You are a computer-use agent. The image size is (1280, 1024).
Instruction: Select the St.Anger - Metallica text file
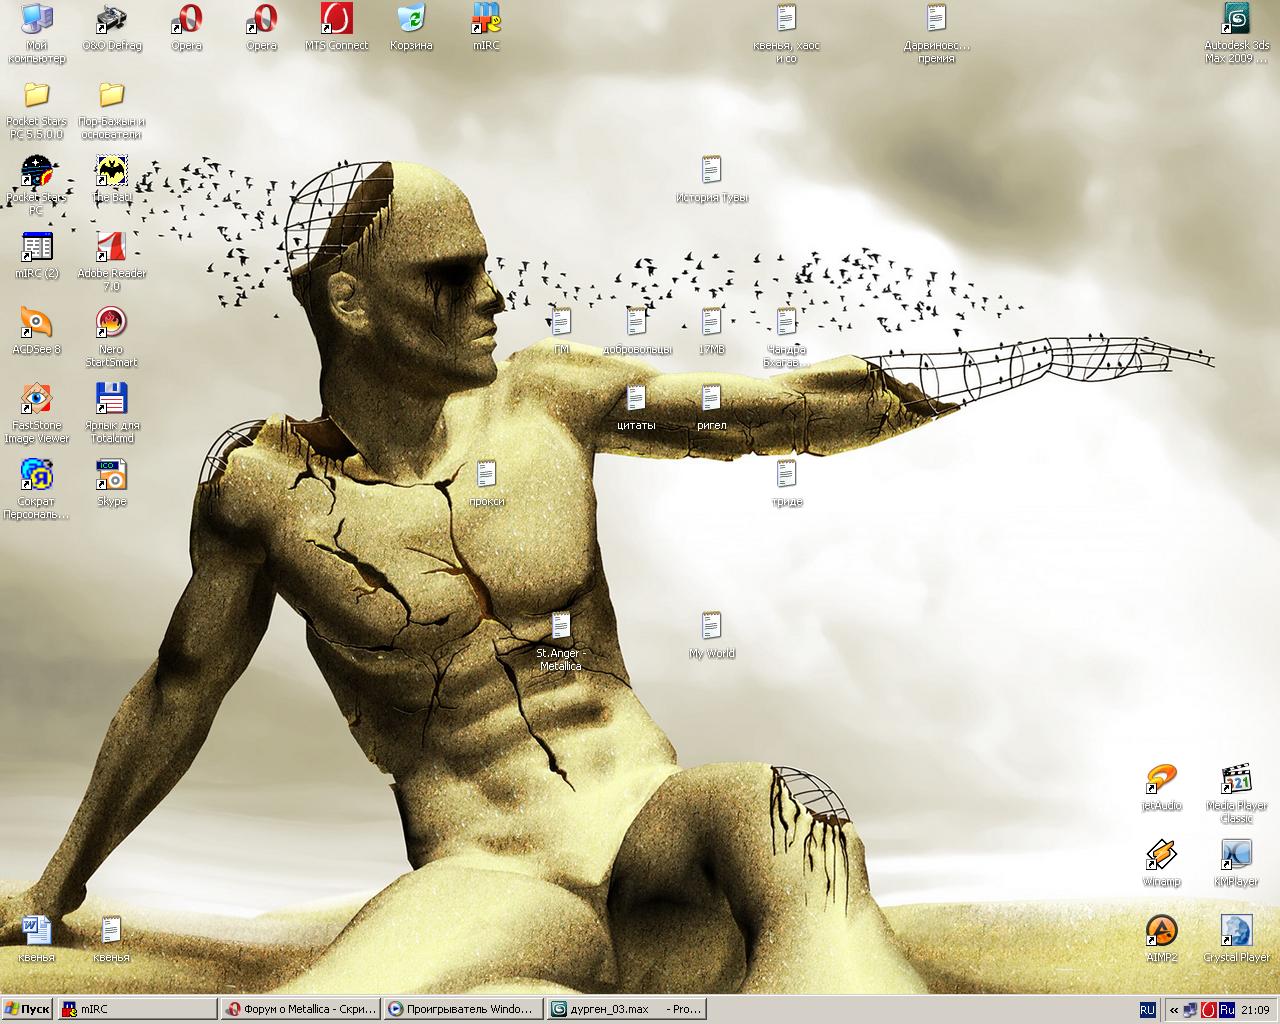click(x=560, y=627)
